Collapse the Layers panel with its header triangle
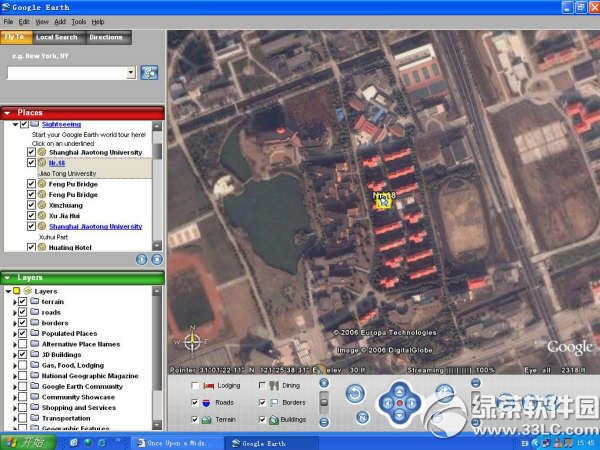The width and height of the screenshot is (600, 450). pyautogui.click(x=7, y=278)
